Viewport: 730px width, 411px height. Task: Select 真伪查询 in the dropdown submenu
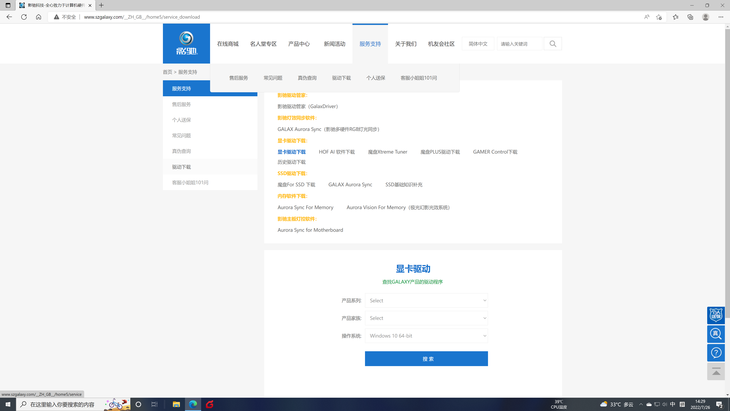coord(307,78)
